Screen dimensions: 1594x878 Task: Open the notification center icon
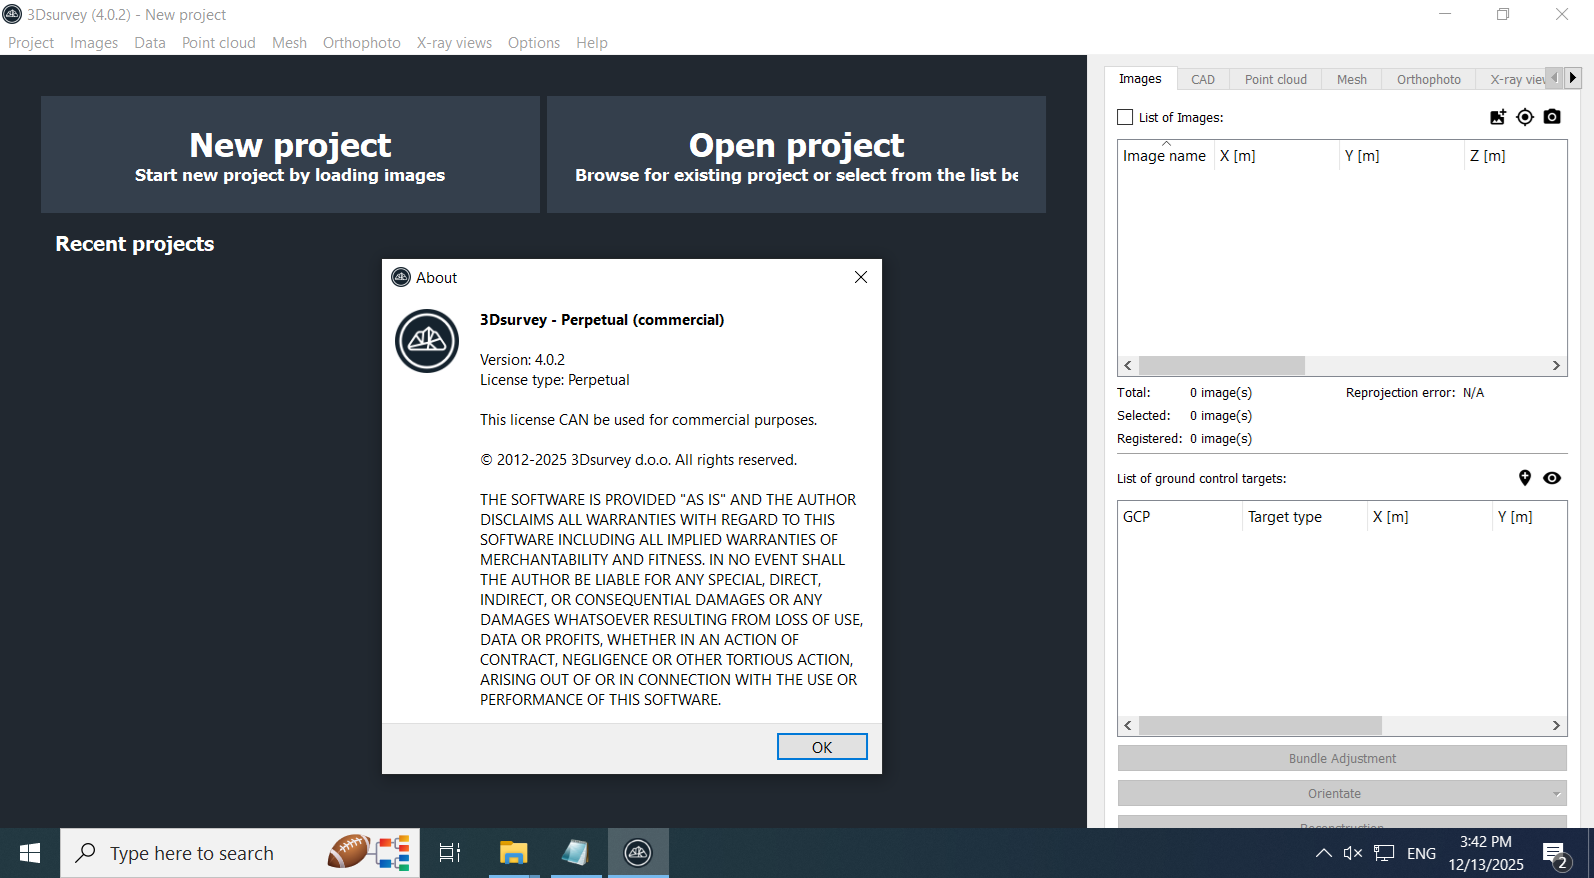(1556, 855)
